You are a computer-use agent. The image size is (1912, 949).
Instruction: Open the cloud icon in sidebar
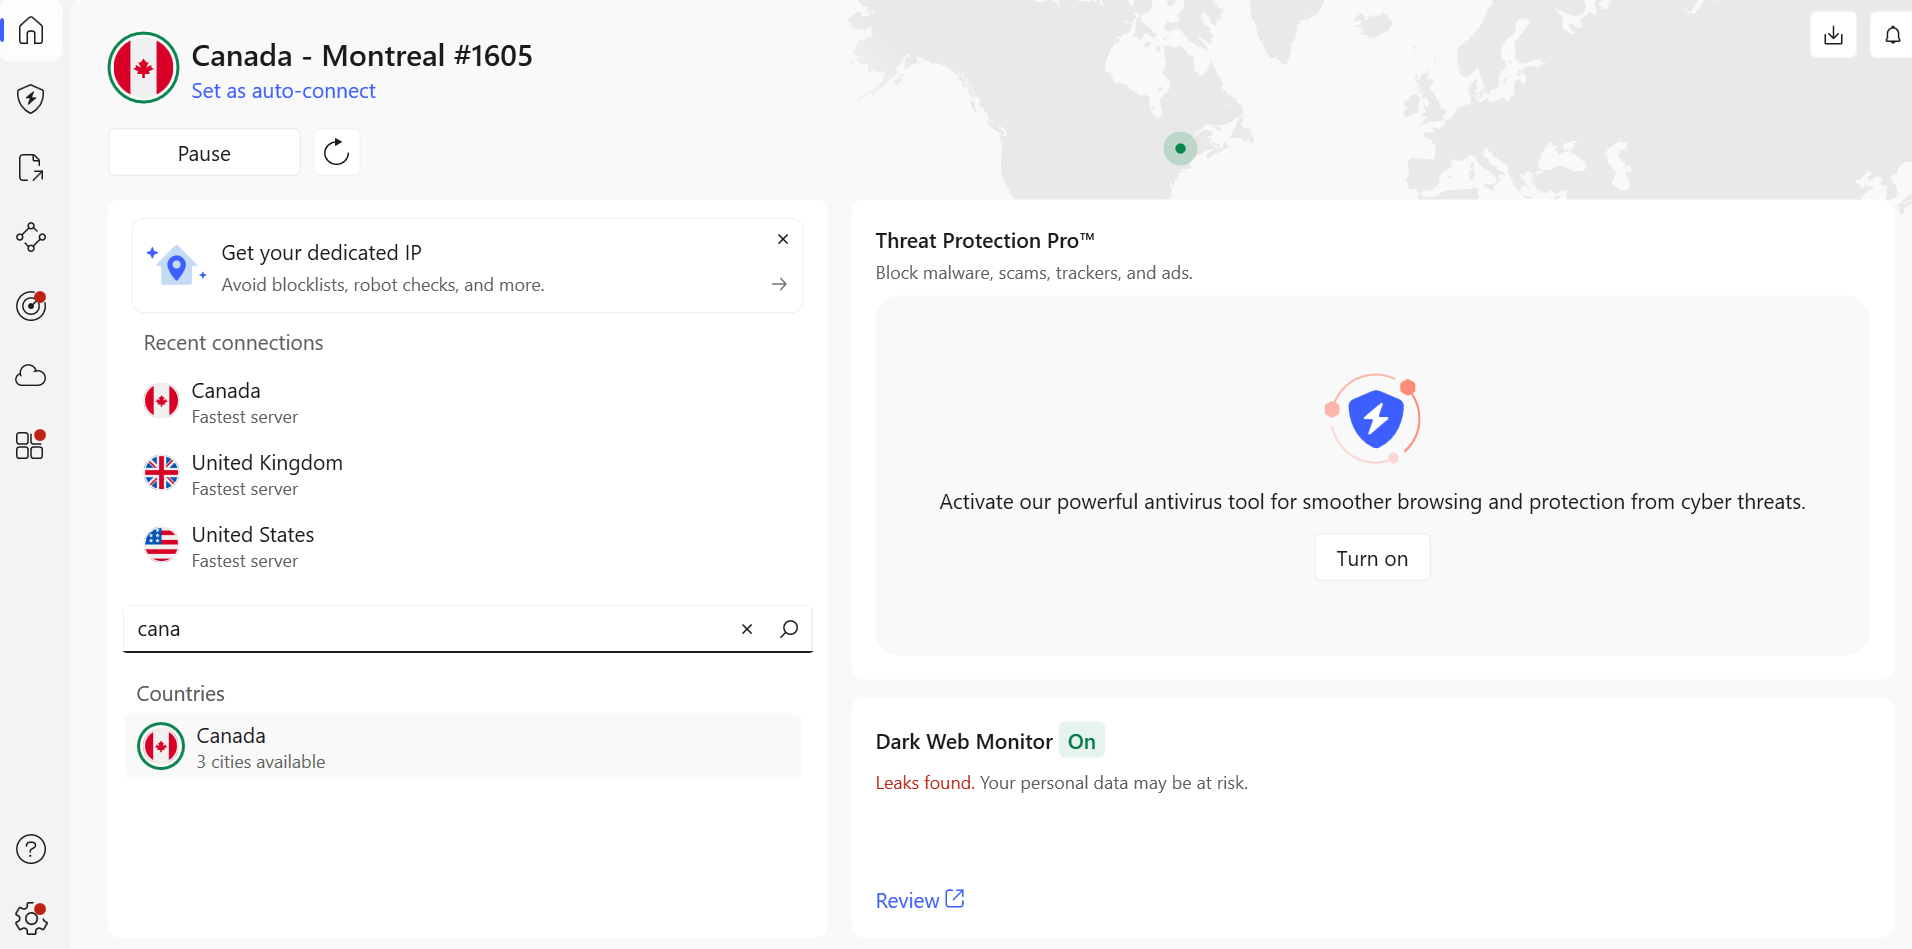click(x=31, y=376)
